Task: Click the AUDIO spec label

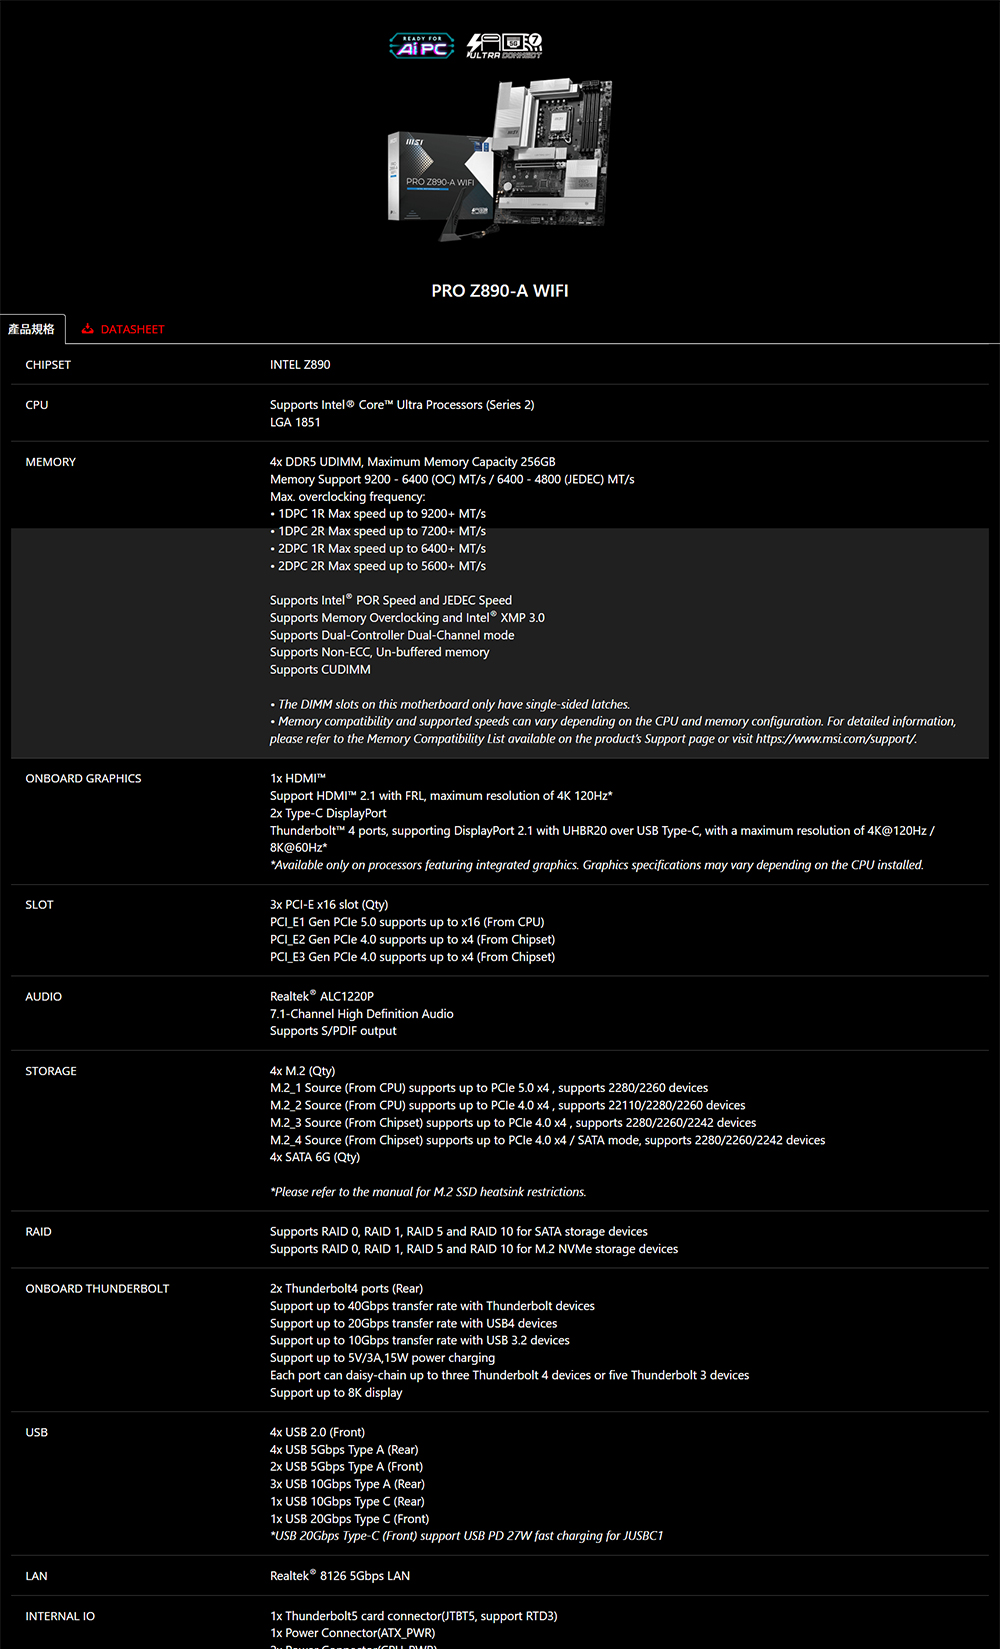Action: tap(44, 997)
